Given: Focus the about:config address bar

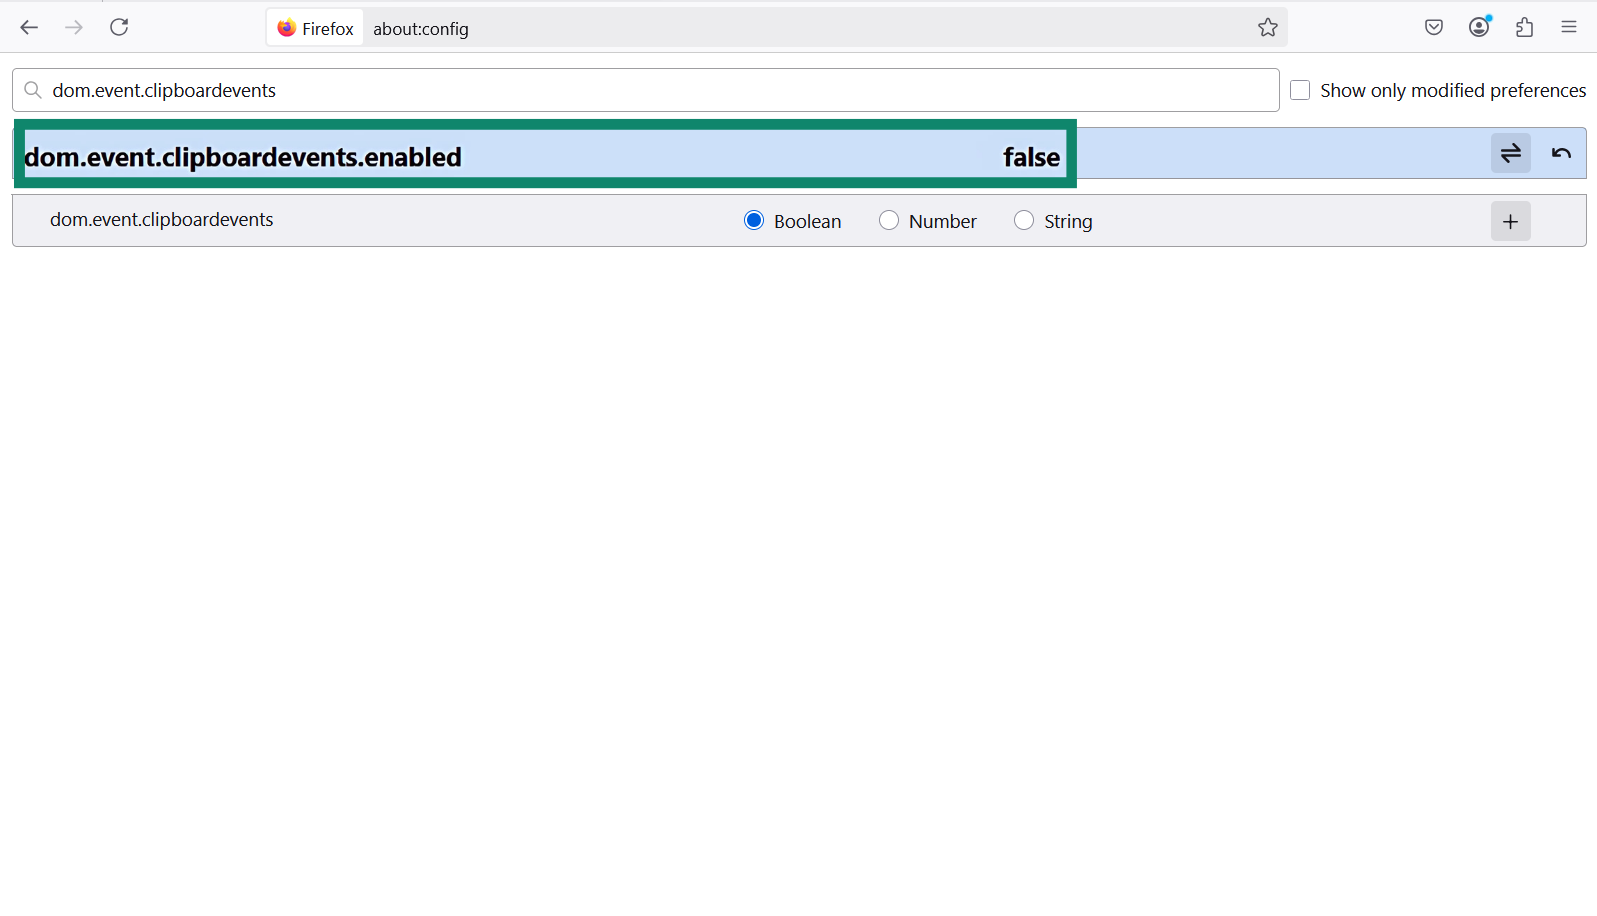Looking at the screenshot, I should click(x=800, y=29).
